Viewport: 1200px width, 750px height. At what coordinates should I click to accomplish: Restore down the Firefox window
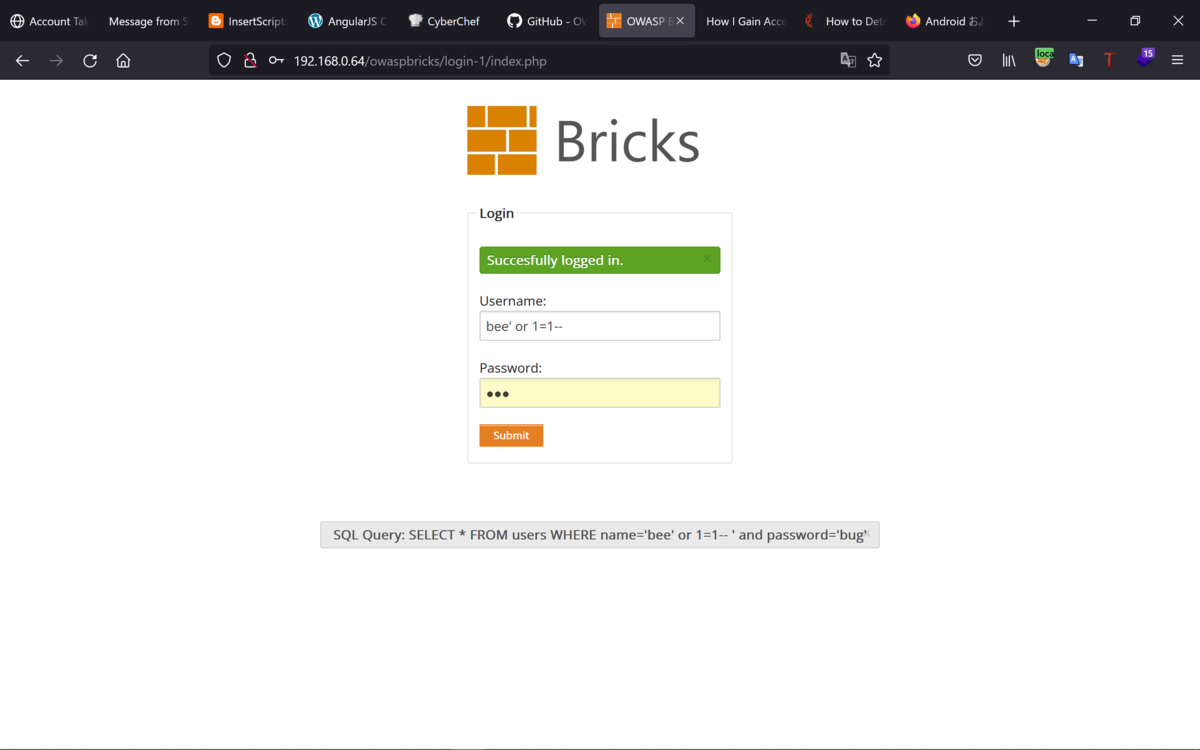[1135, 21]
